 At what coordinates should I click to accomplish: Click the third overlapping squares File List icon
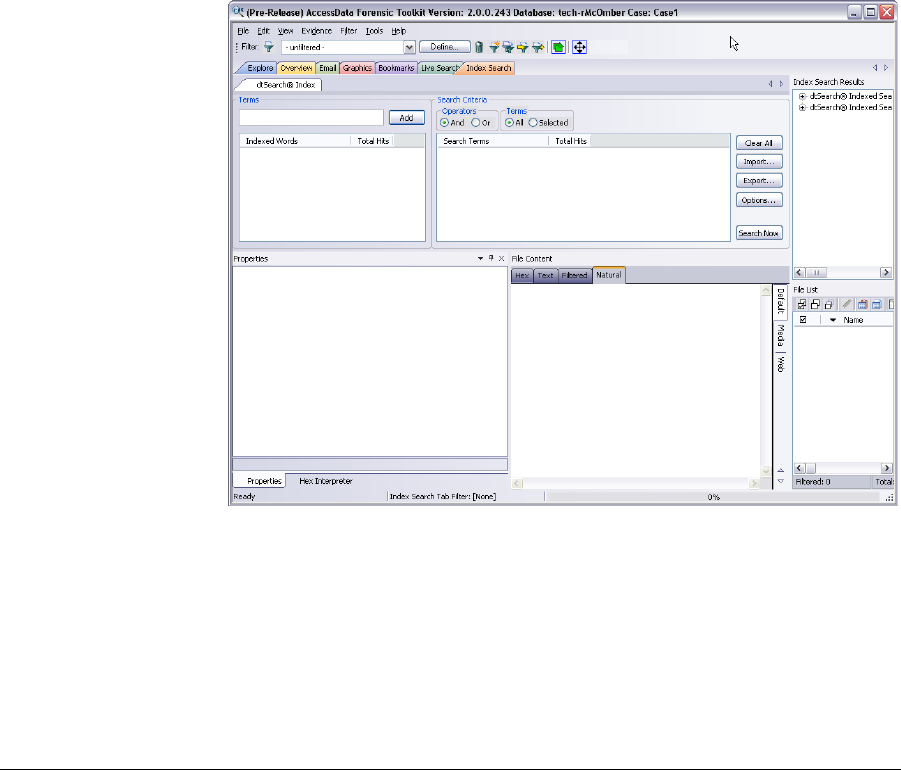click(829, 305)
